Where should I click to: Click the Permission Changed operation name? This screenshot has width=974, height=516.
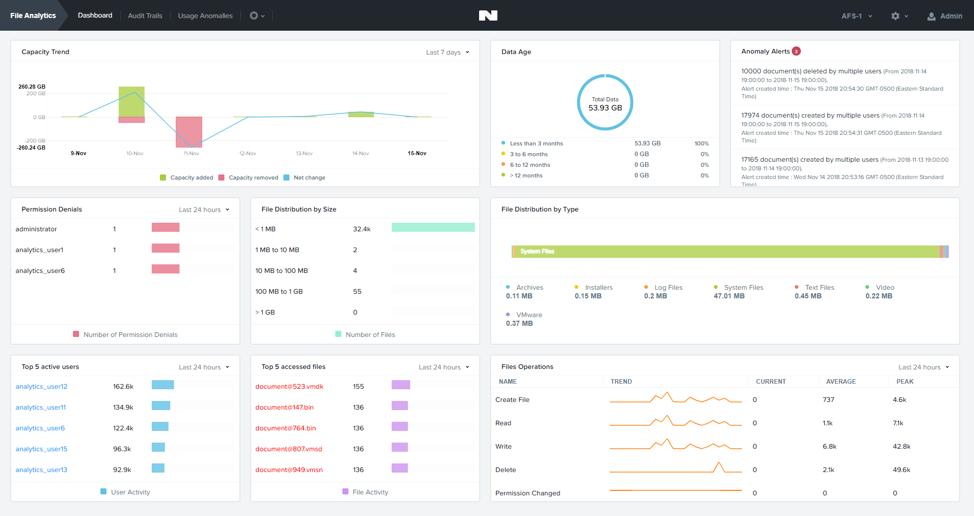(527, 493)
